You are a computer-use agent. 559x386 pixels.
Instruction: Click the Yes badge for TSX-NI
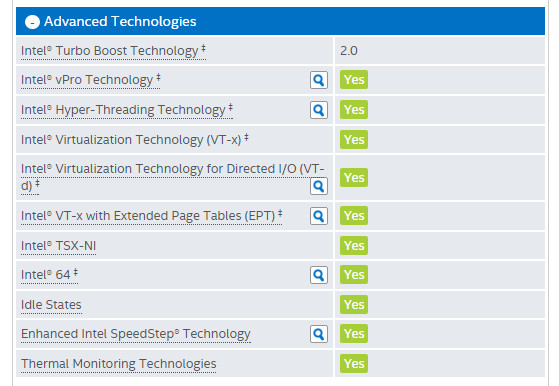[354, 246]
